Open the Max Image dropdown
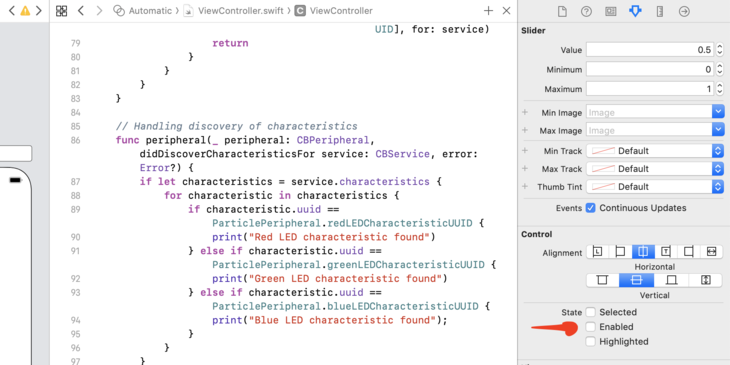 coord(718,130)
